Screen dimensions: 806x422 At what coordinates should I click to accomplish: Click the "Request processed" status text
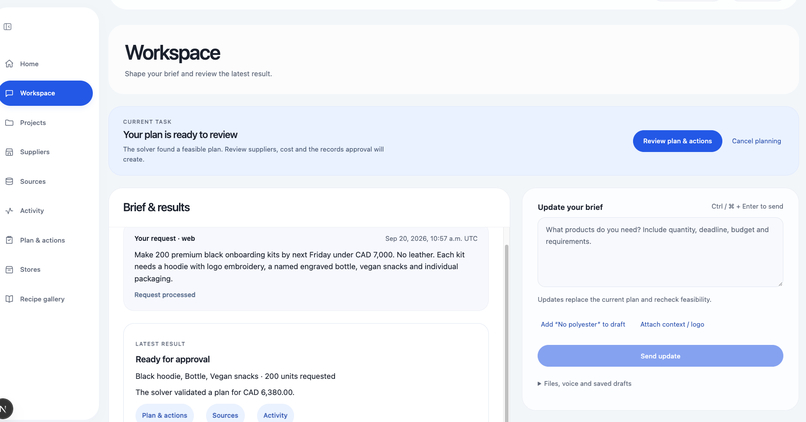pyautogui.click(x=164, y=295)
